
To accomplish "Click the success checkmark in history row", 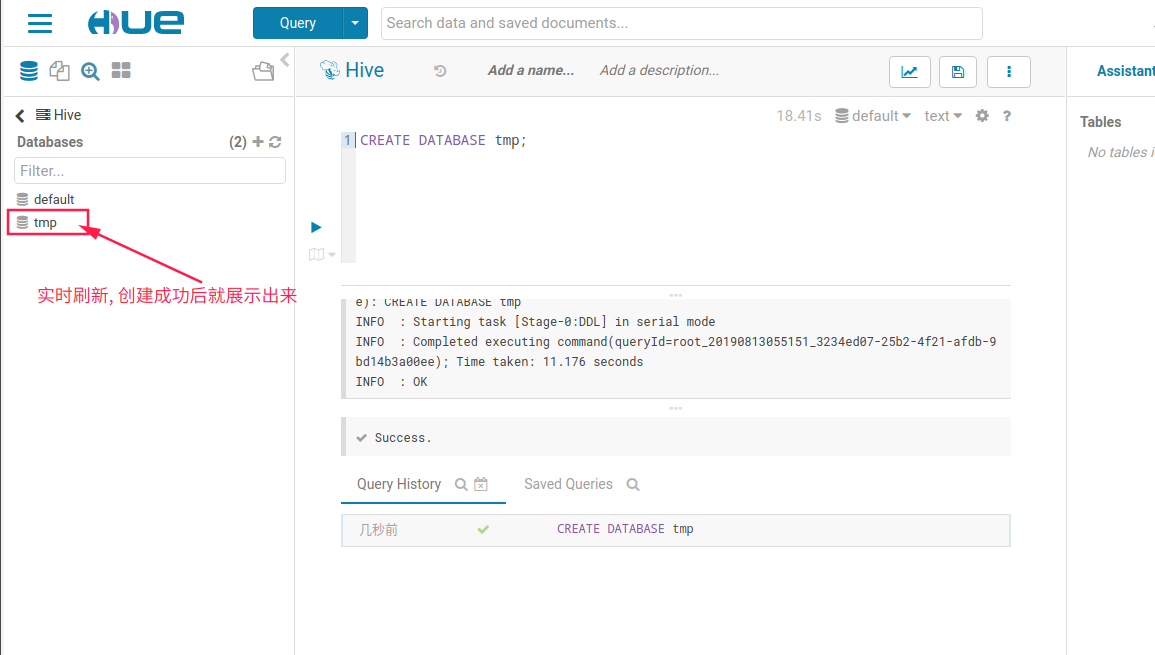I will coord(483,529).
